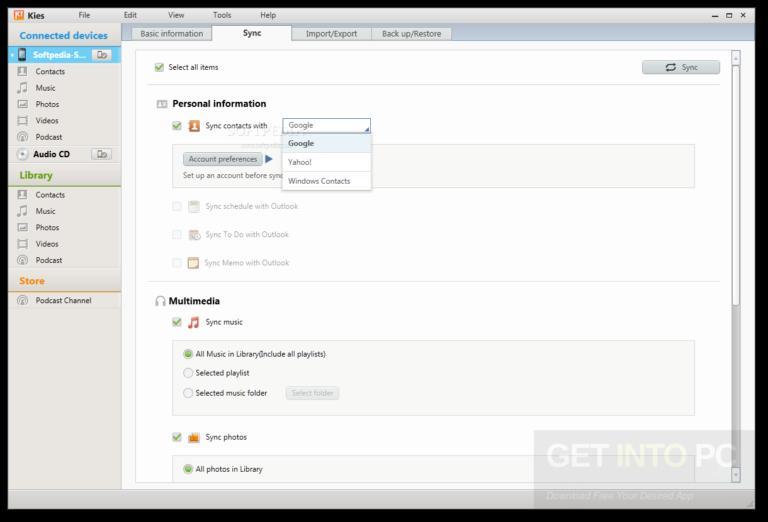768x522 pixels.
Task: Click the eject button next to Audio CD
Action: pyautogui.click(x=101, y=154)
